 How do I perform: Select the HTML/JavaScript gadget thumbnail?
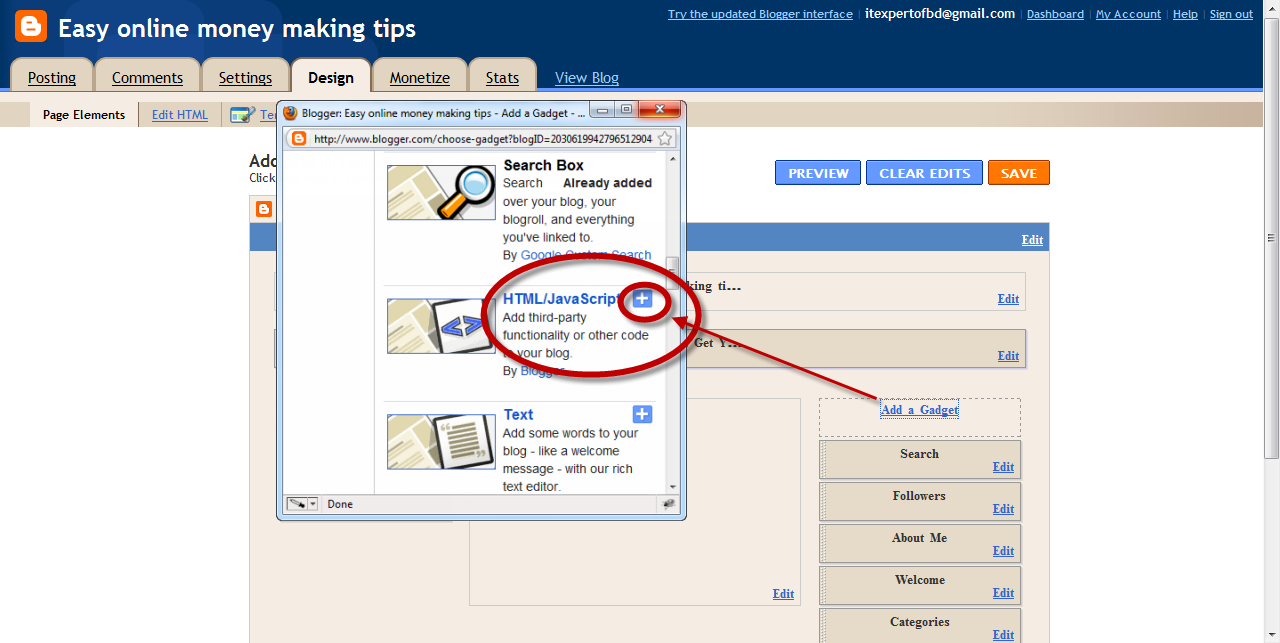point(441,326)
